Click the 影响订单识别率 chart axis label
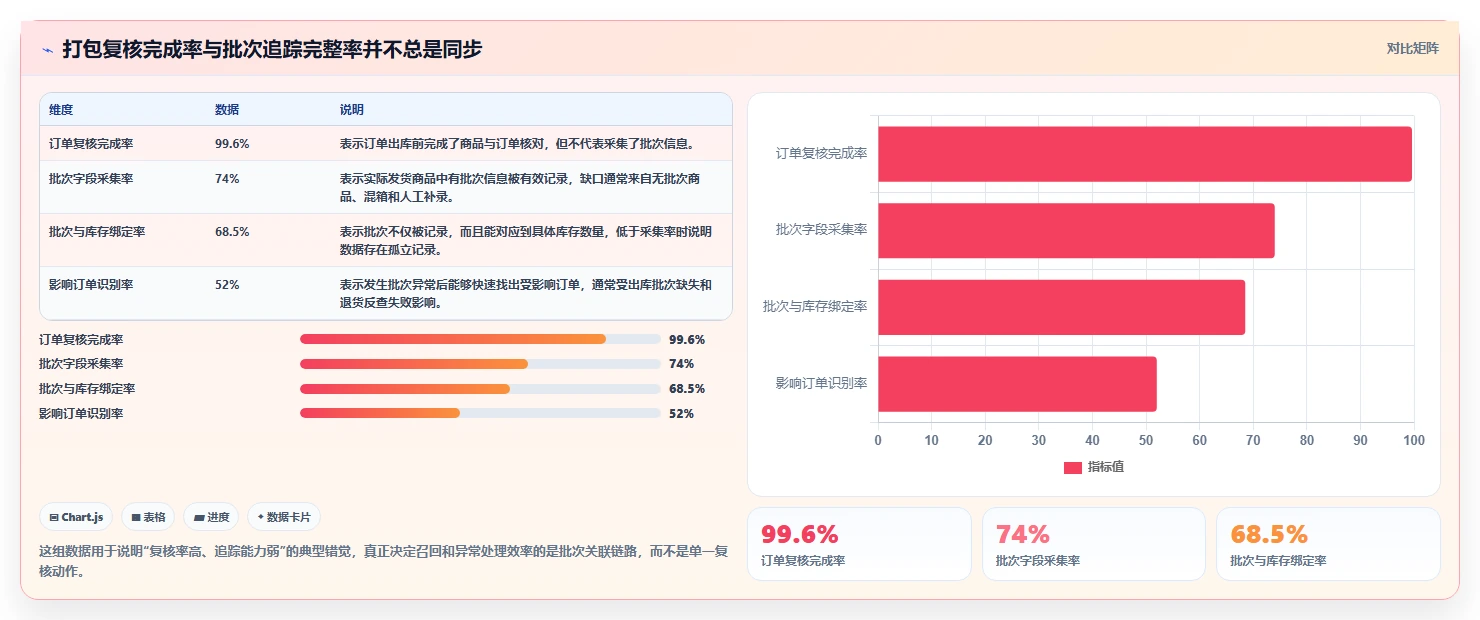The image size is (1480, 620). (821, 383)
